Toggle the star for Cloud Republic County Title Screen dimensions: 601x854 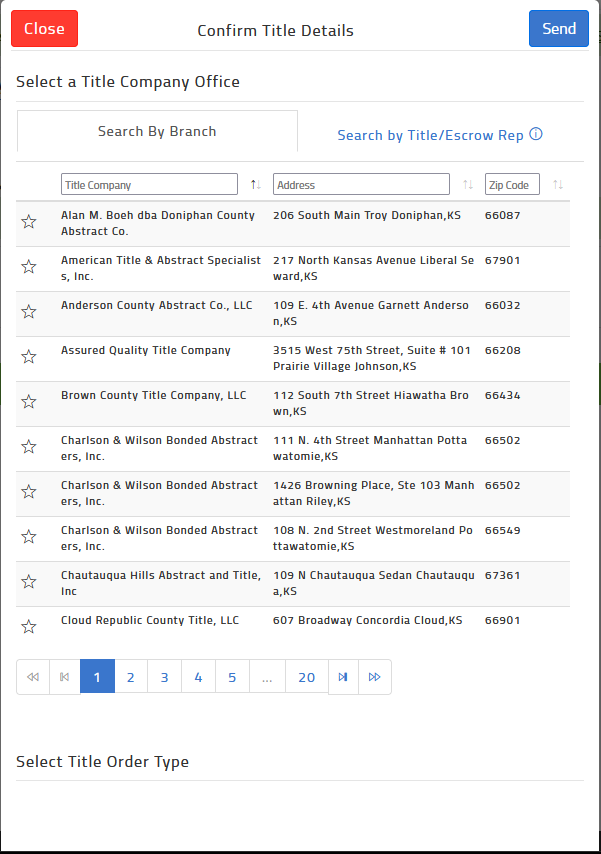click(x=28, y=626)
